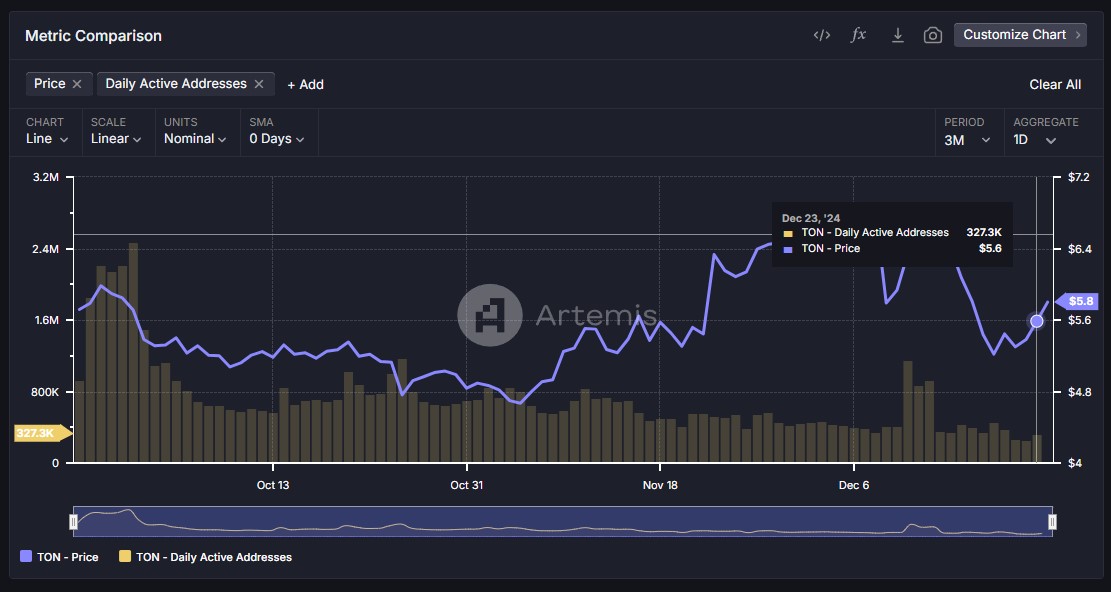Add another metric with + Add
Image resolution: width=1111 pixels, height=592 pixels.
(x=305, y=84)
